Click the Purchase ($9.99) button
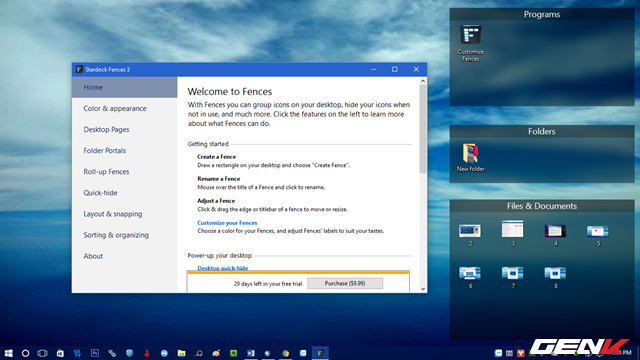The width and height of the screenshot is (640, 360). (x=345, y=283)
